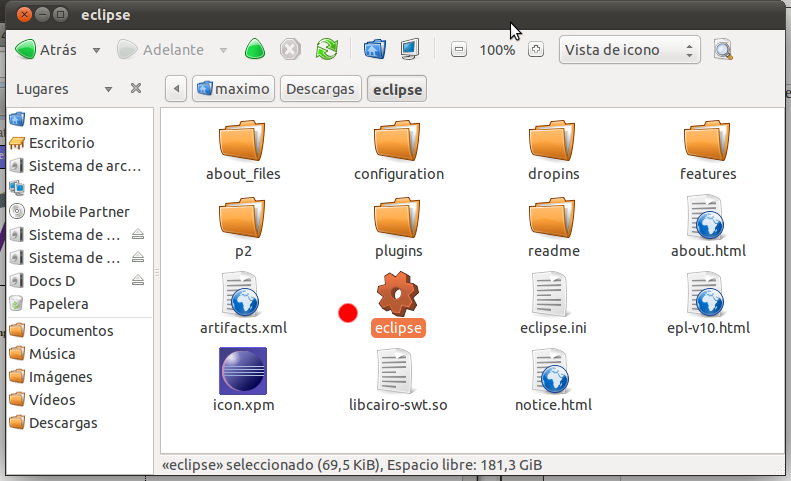Eject the Docs D volume
This screenshot has width=791, height=481.
(138, 280)
